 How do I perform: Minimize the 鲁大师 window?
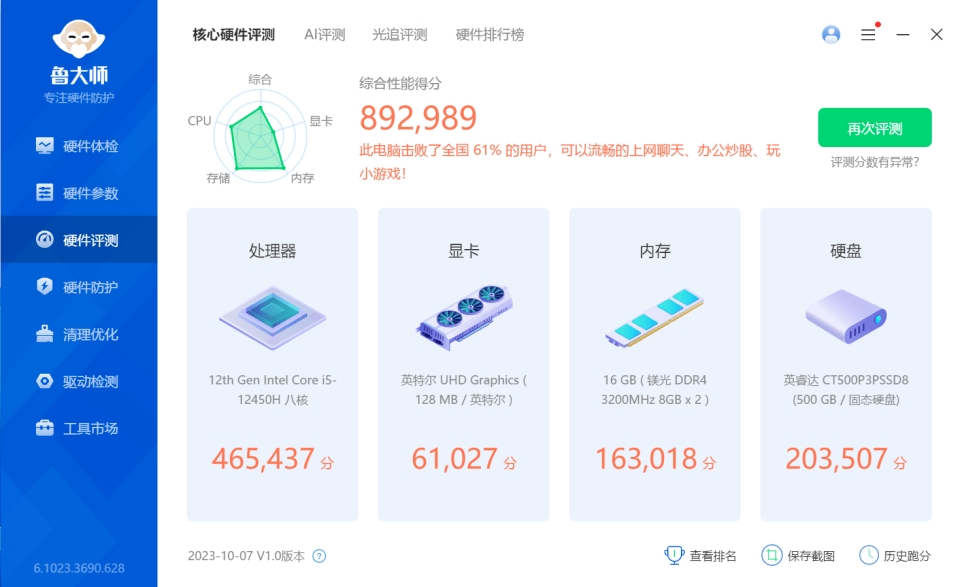tap(902, 35)
